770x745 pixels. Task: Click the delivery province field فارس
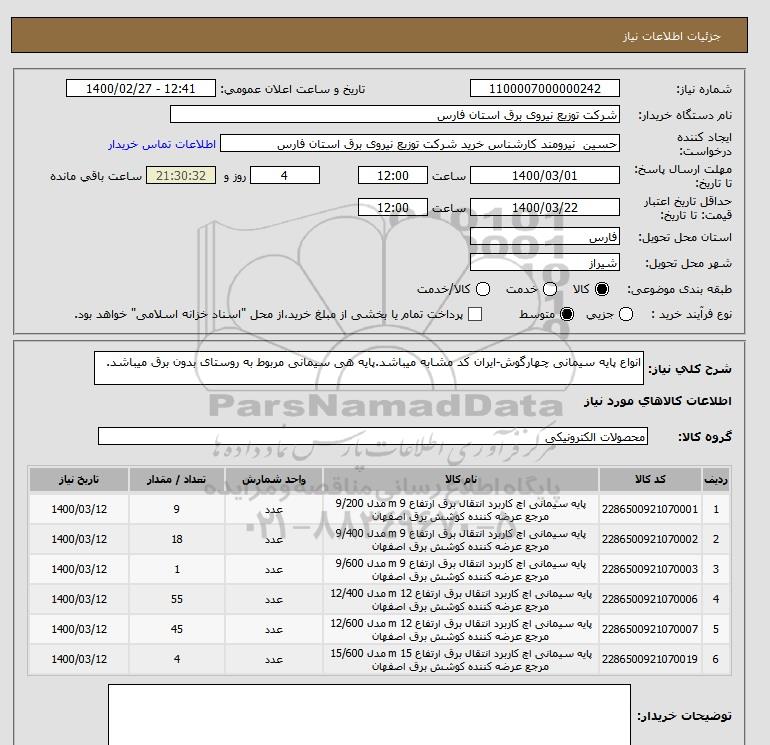[x=545, y=237]
